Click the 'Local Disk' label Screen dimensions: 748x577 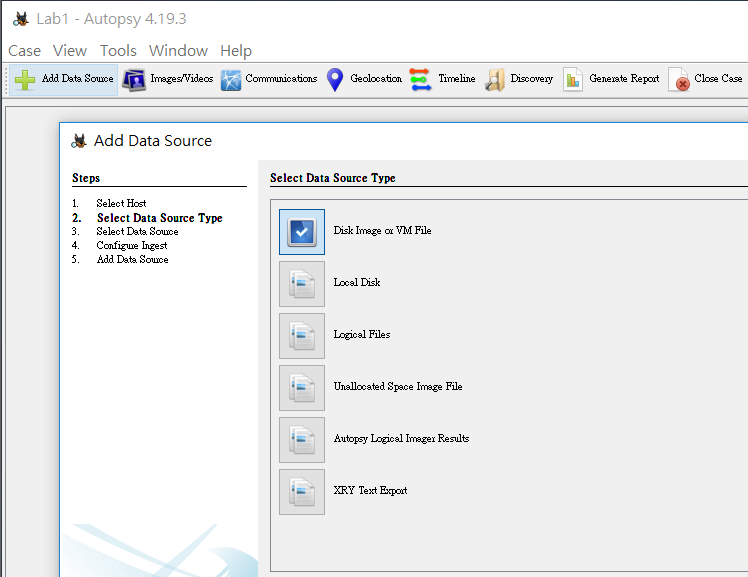click(x=357, y=282)
